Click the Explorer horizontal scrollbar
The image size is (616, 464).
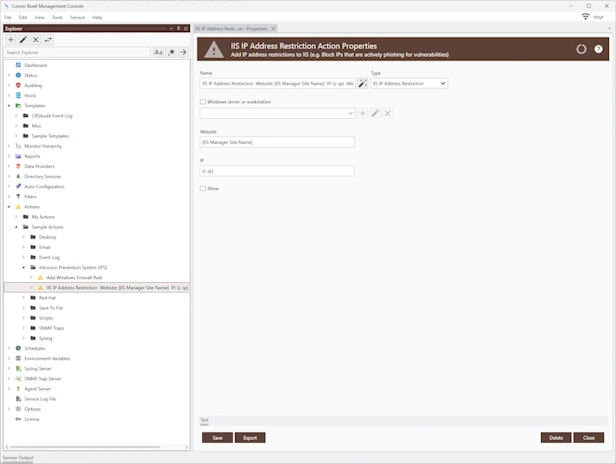tap(85, 447)
